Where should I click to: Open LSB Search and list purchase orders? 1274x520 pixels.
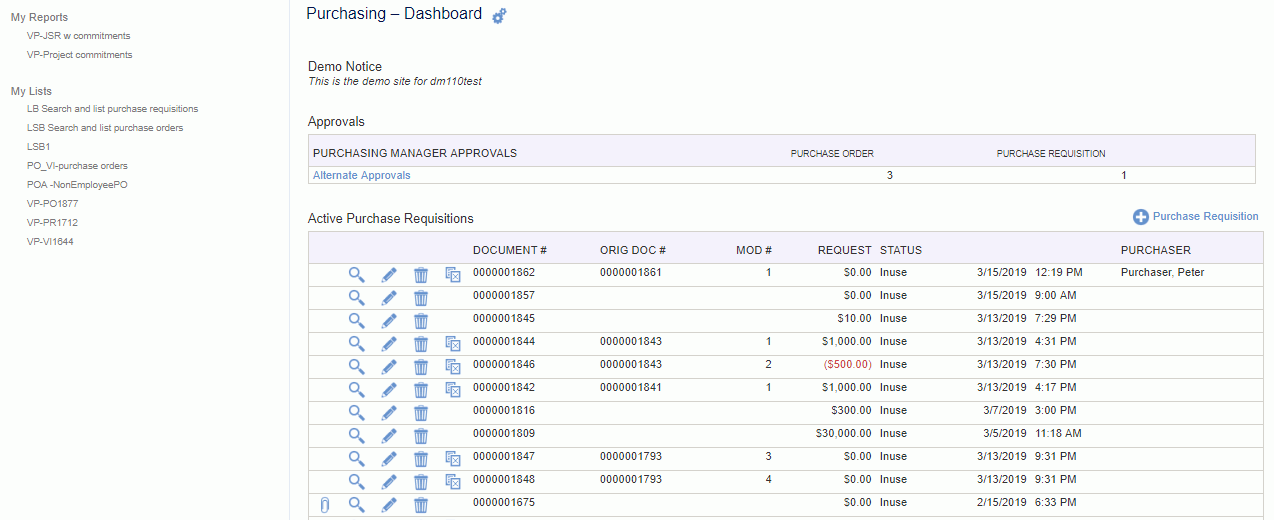[x=106, y=128]
